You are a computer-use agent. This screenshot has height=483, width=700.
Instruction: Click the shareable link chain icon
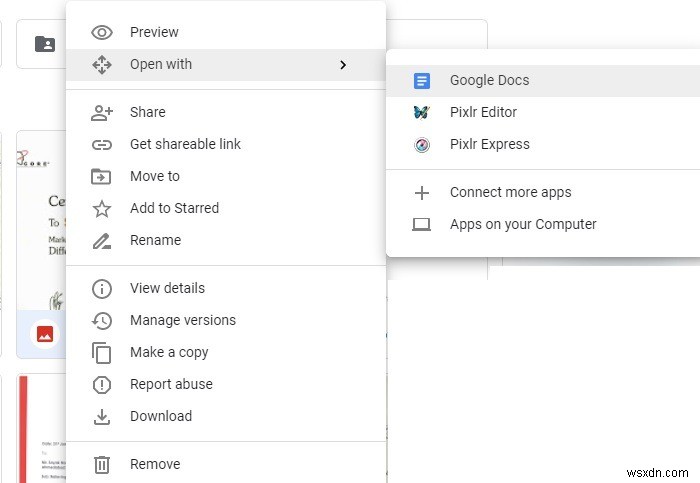coord(102,145)
